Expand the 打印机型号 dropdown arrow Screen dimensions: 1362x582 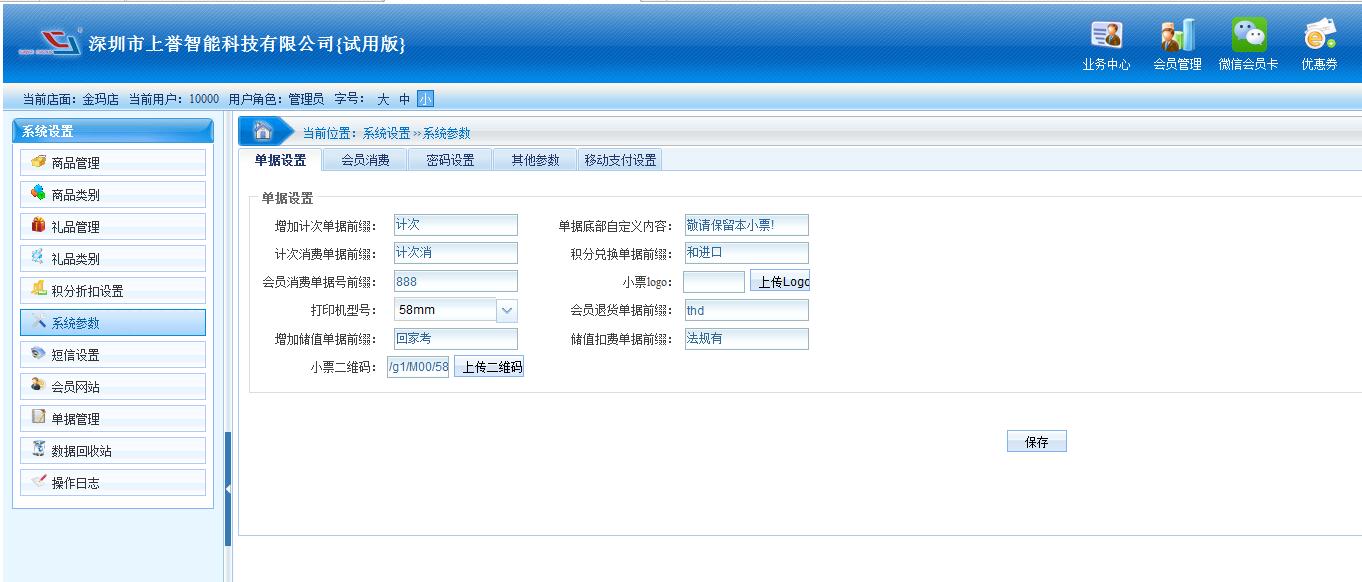click(x=507, y=310)
